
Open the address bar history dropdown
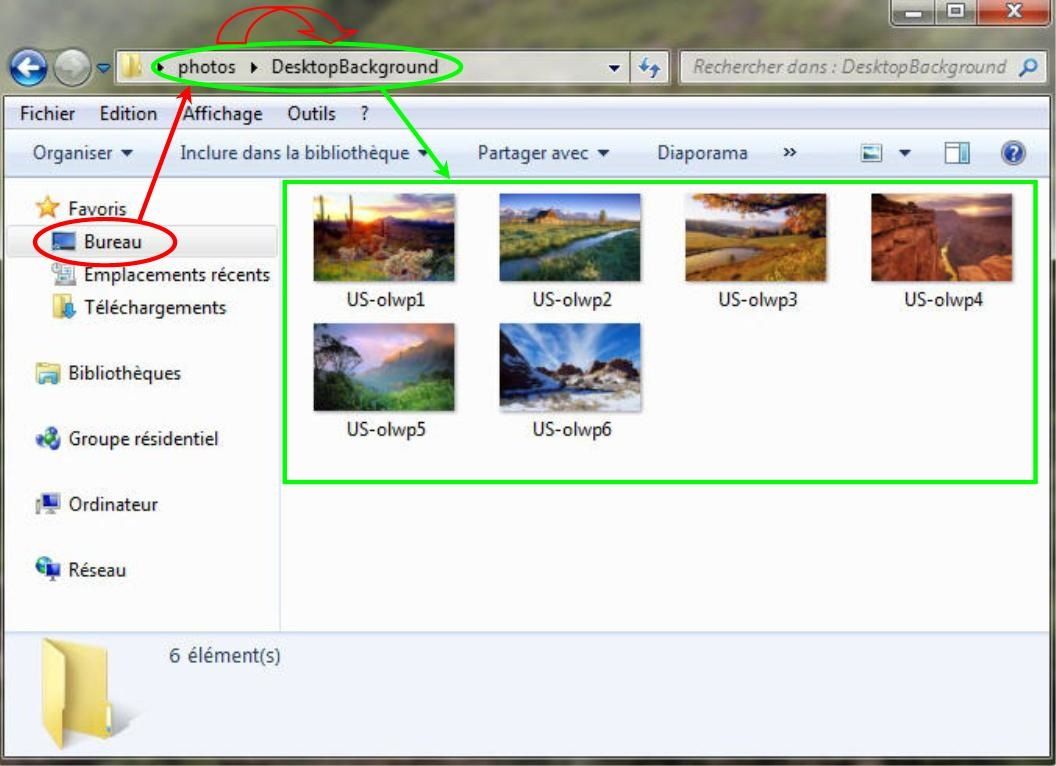(x=614, y=67)
